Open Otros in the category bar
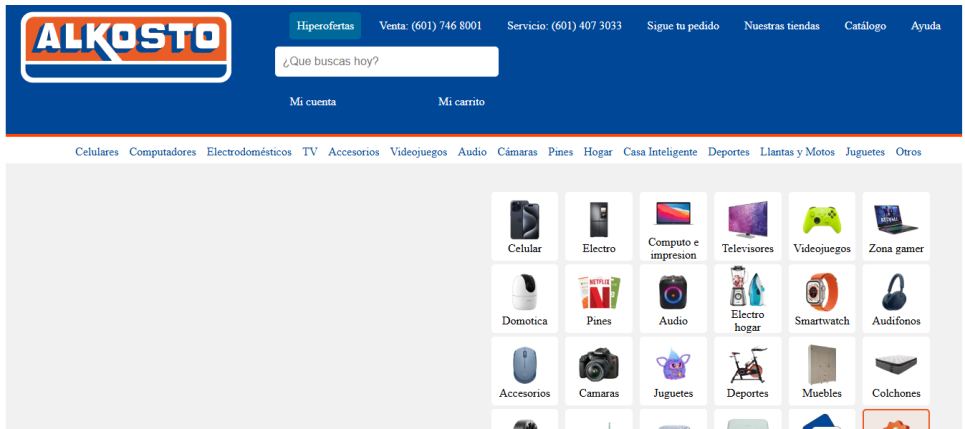This screenshot has width=965, height=429. [908, 152]
